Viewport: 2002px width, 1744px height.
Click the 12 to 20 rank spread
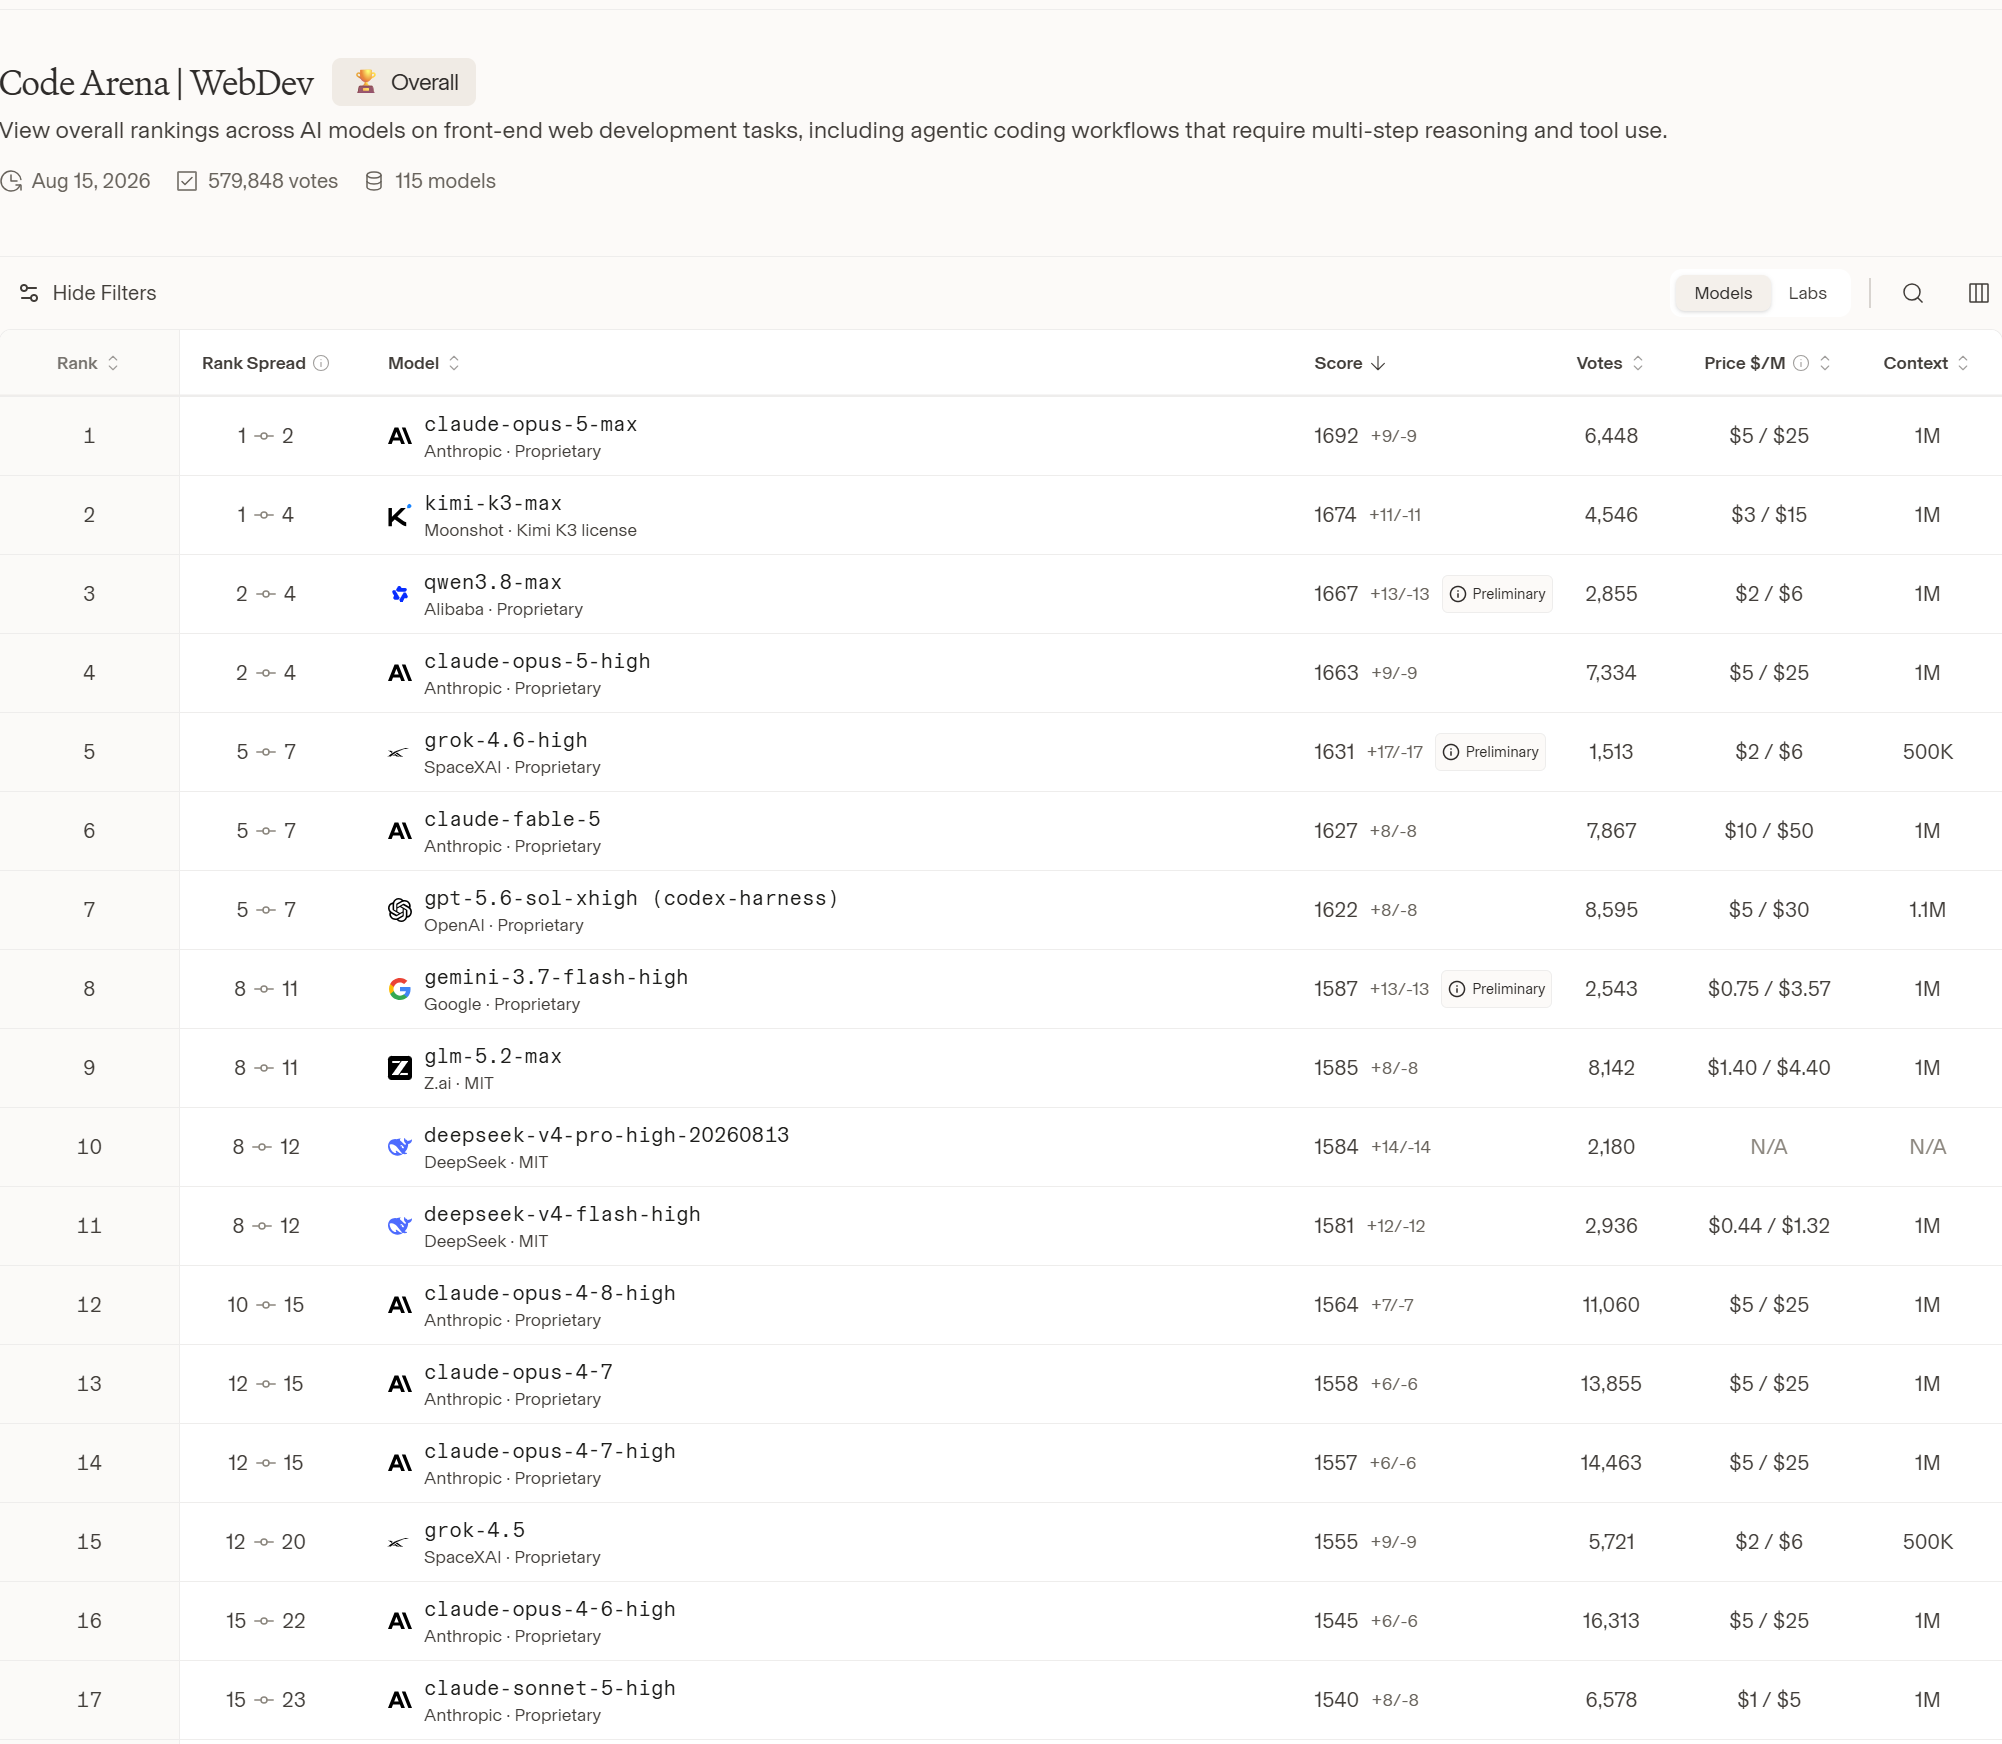click(x=266, y=1542)
